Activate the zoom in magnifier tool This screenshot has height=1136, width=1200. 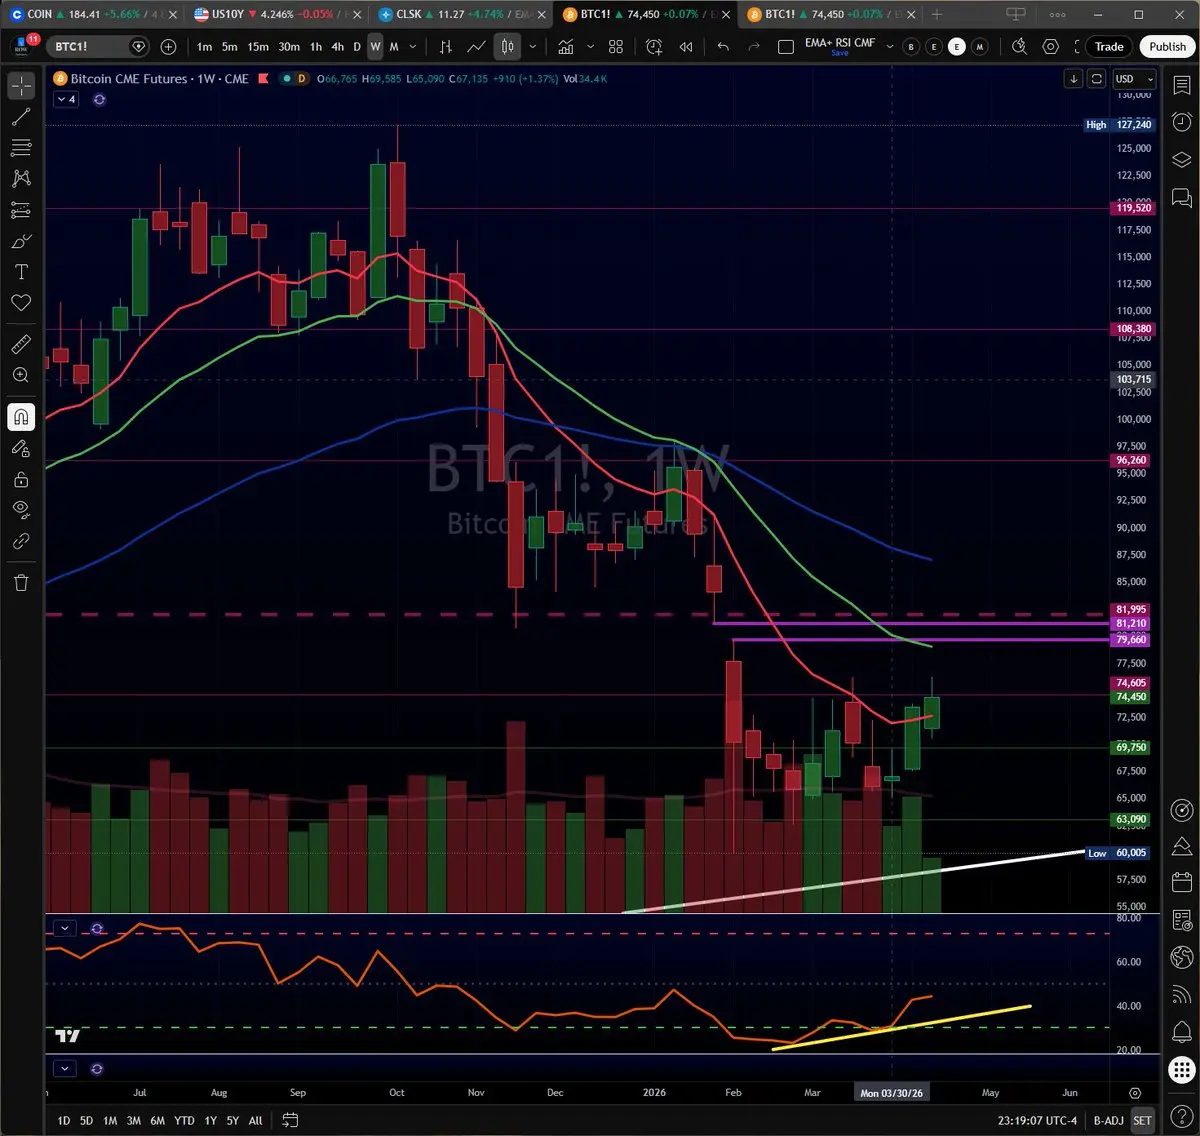[21, 375]
